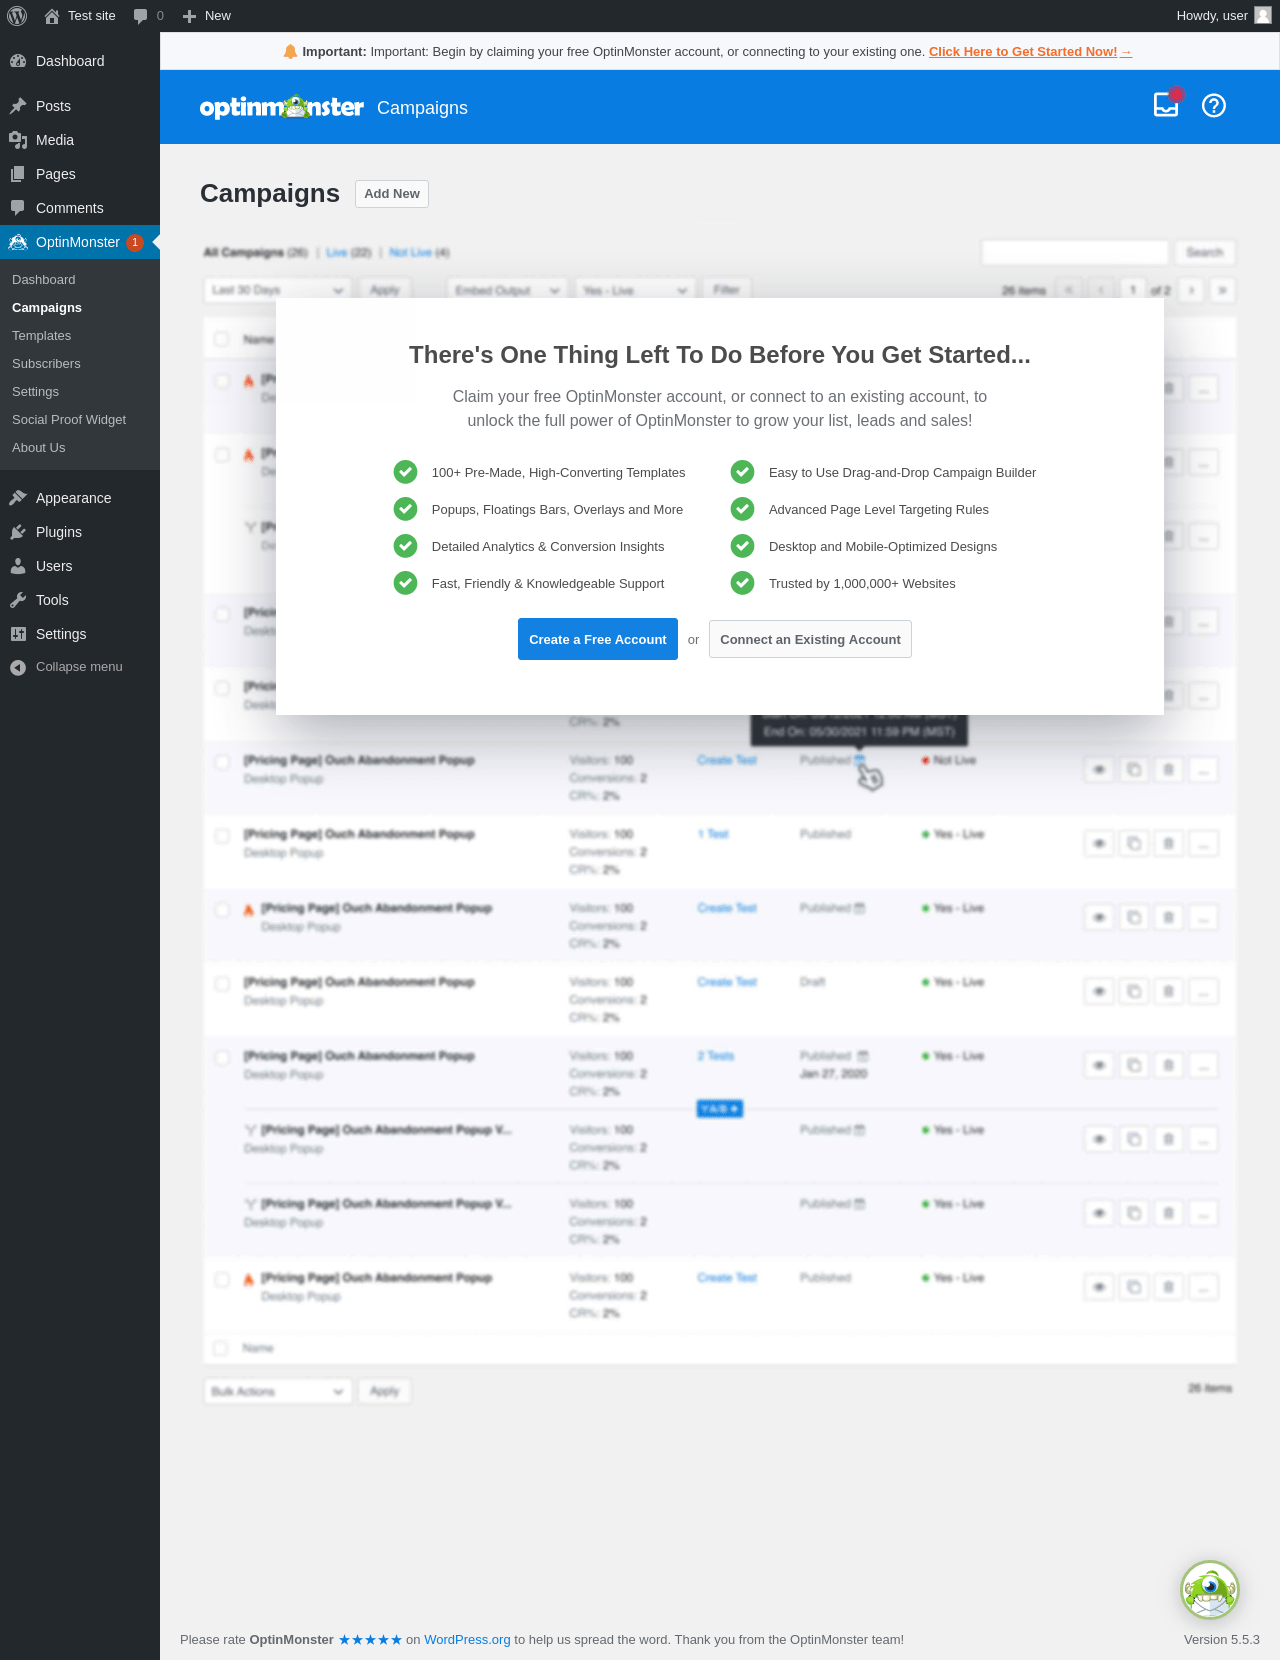The height and width of the screenshot is (1660, 1280).
Task: Click the Search button above table
Action: click(x=1205, y=252)
